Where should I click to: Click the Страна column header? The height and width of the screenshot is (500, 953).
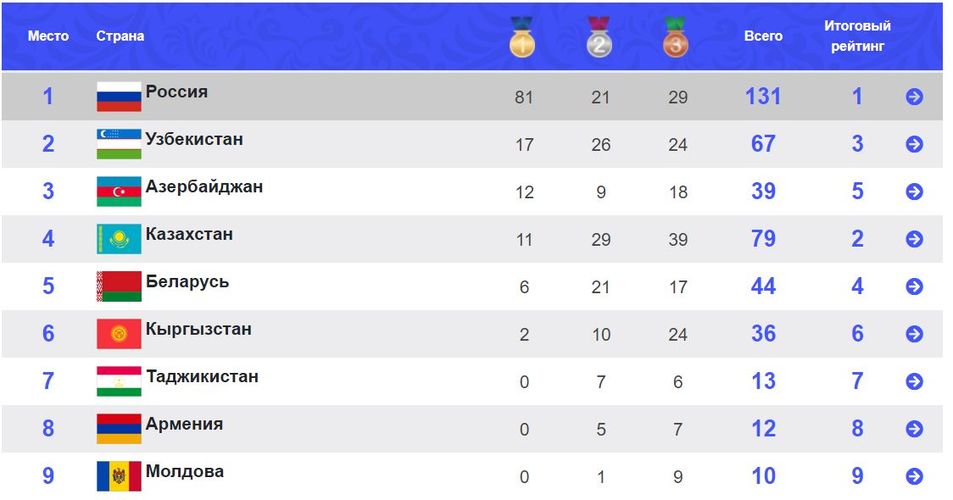point(120,36)
